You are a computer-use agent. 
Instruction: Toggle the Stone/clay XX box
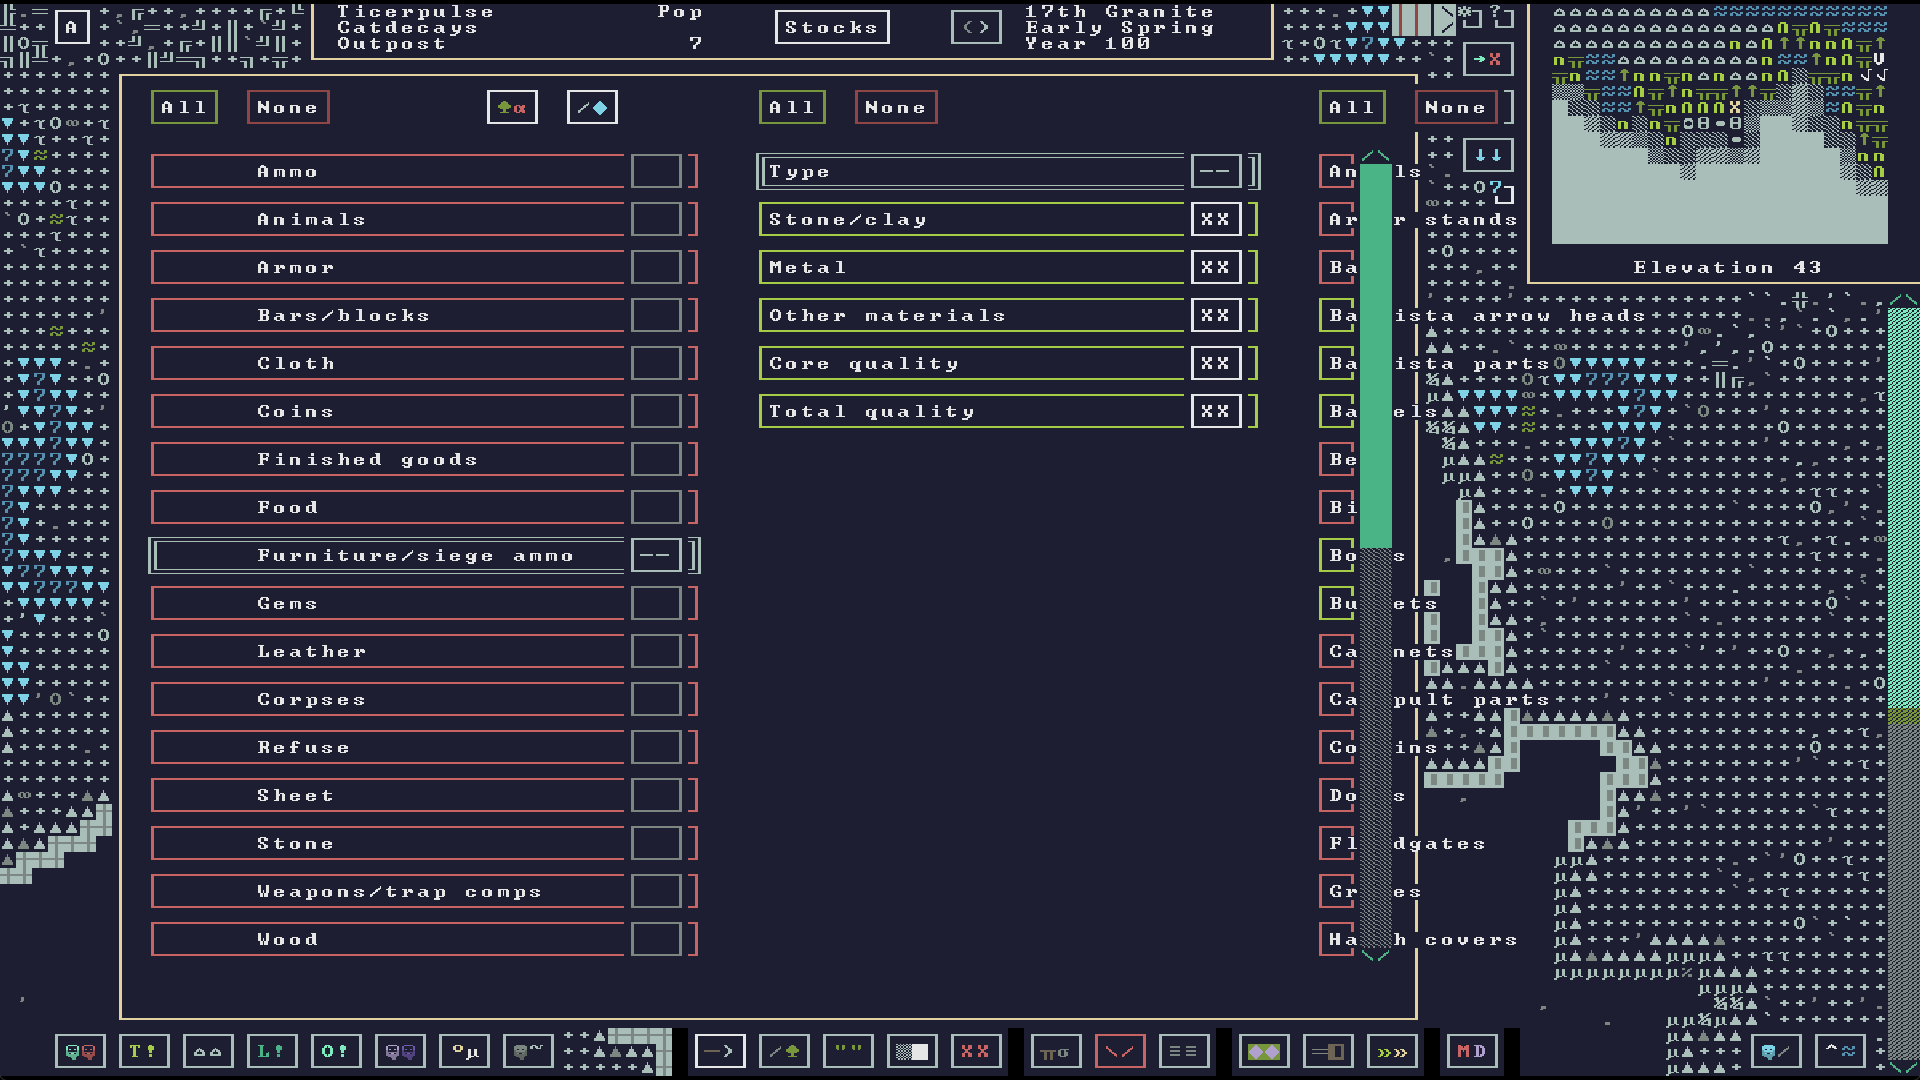(1215, 219)
